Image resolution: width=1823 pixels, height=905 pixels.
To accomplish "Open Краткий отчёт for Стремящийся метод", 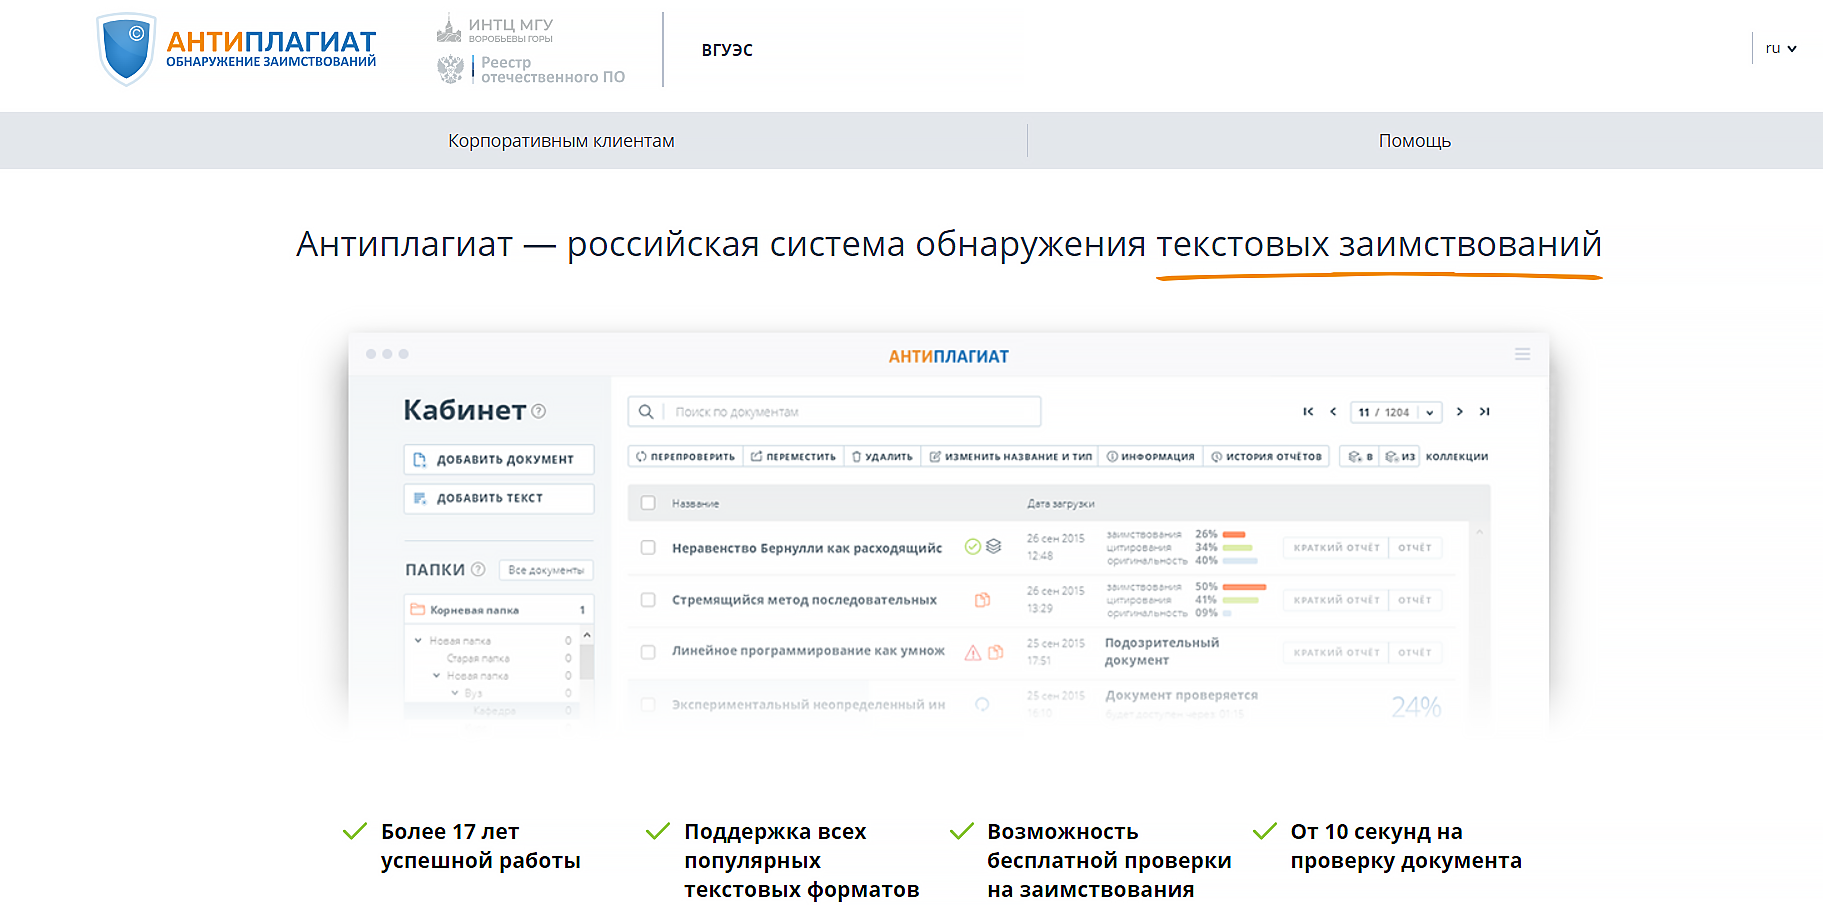I will [x=1336, y=600].
